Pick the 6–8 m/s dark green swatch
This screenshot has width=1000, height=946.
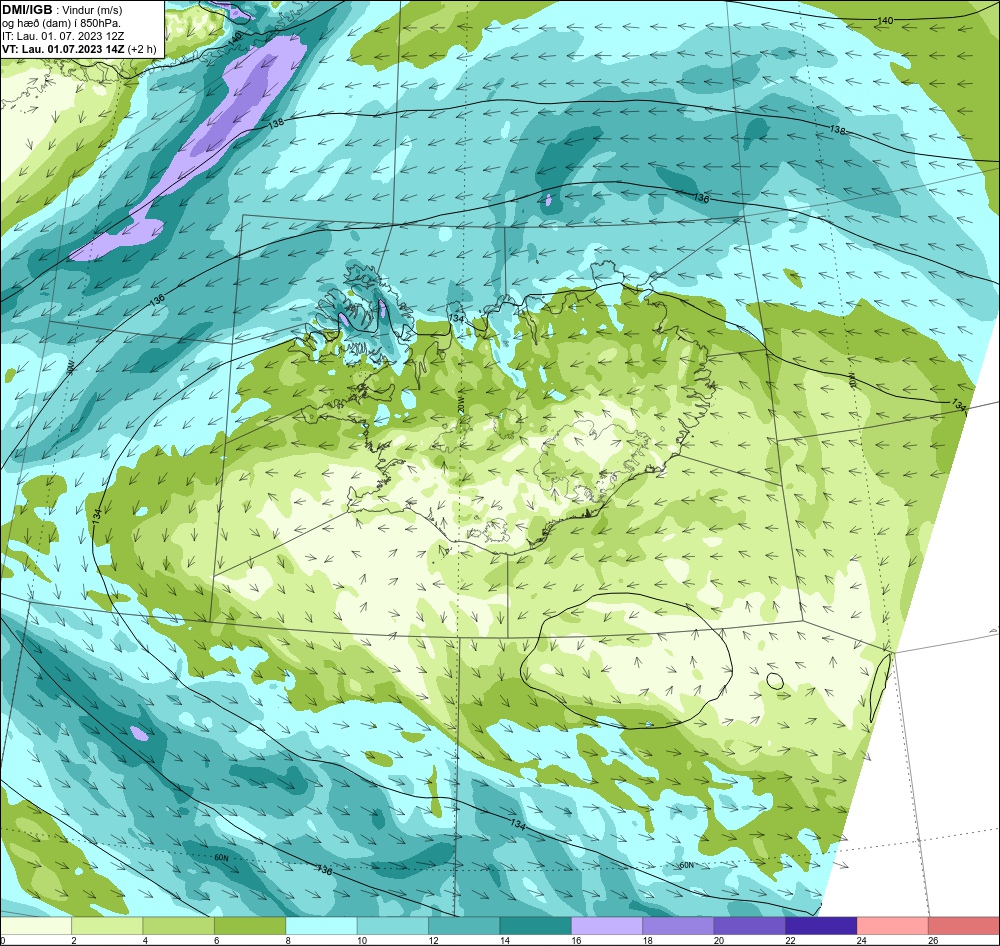tap(250, 926)
